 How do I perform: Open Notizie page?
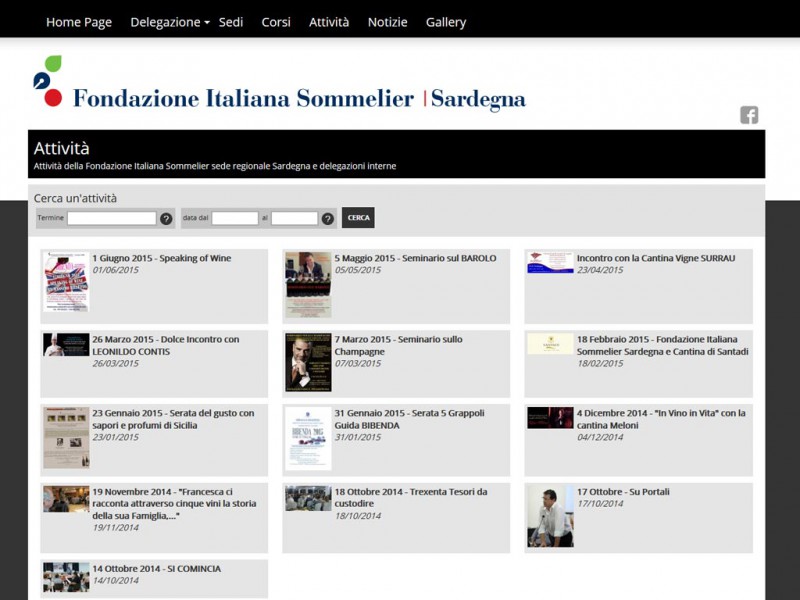[387, 22]
